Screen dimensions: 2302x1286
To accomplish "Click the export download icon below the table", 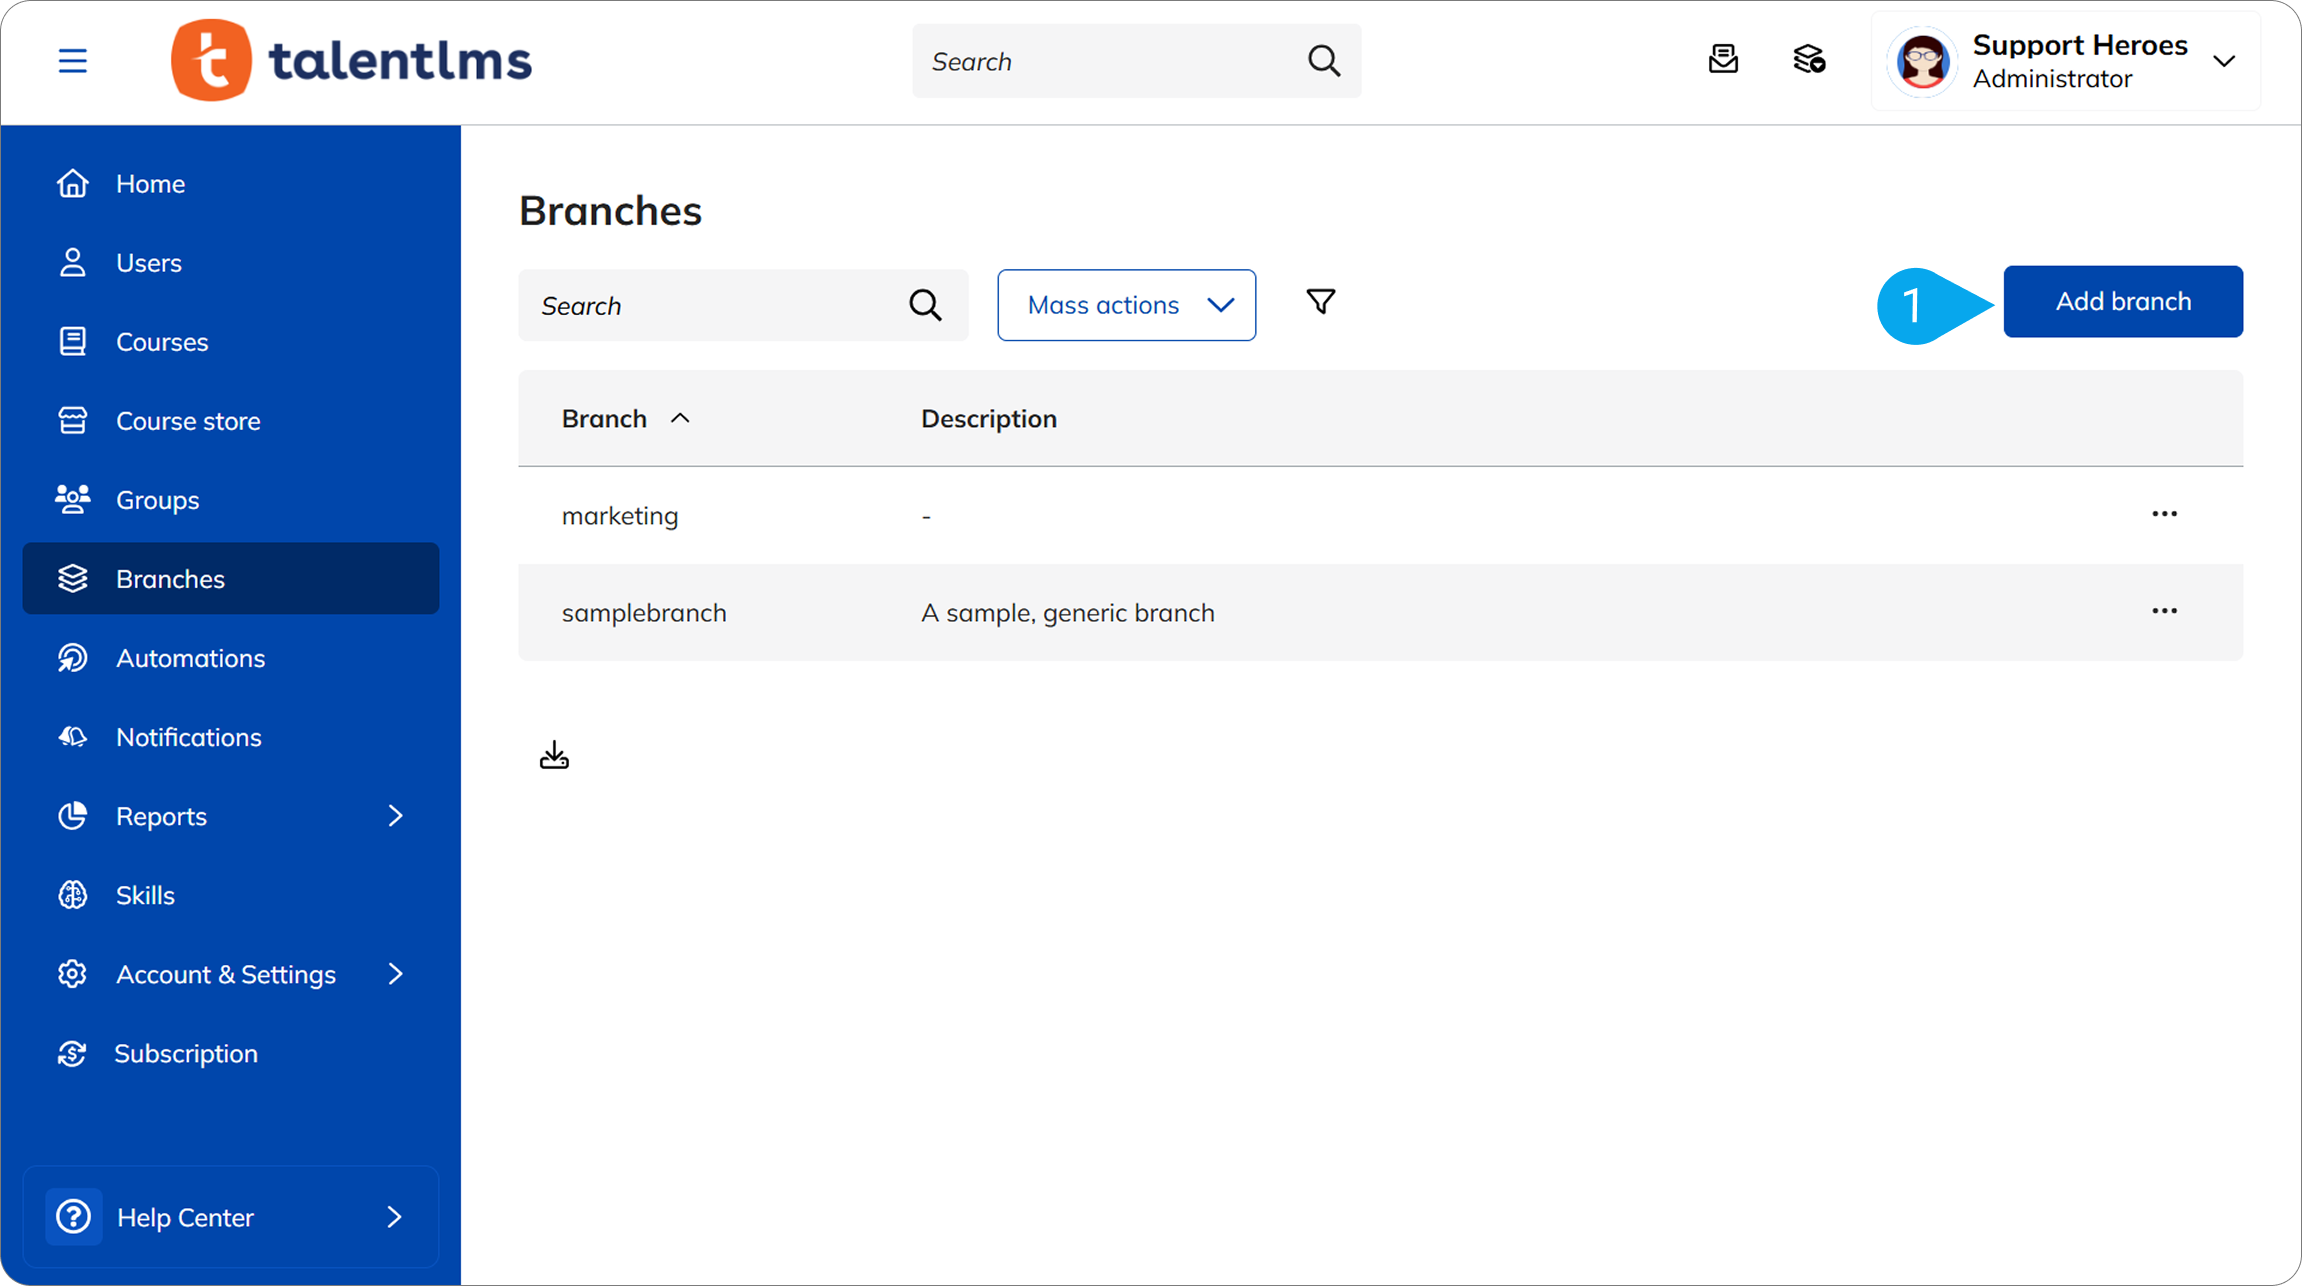I will [x=554, y=754].
